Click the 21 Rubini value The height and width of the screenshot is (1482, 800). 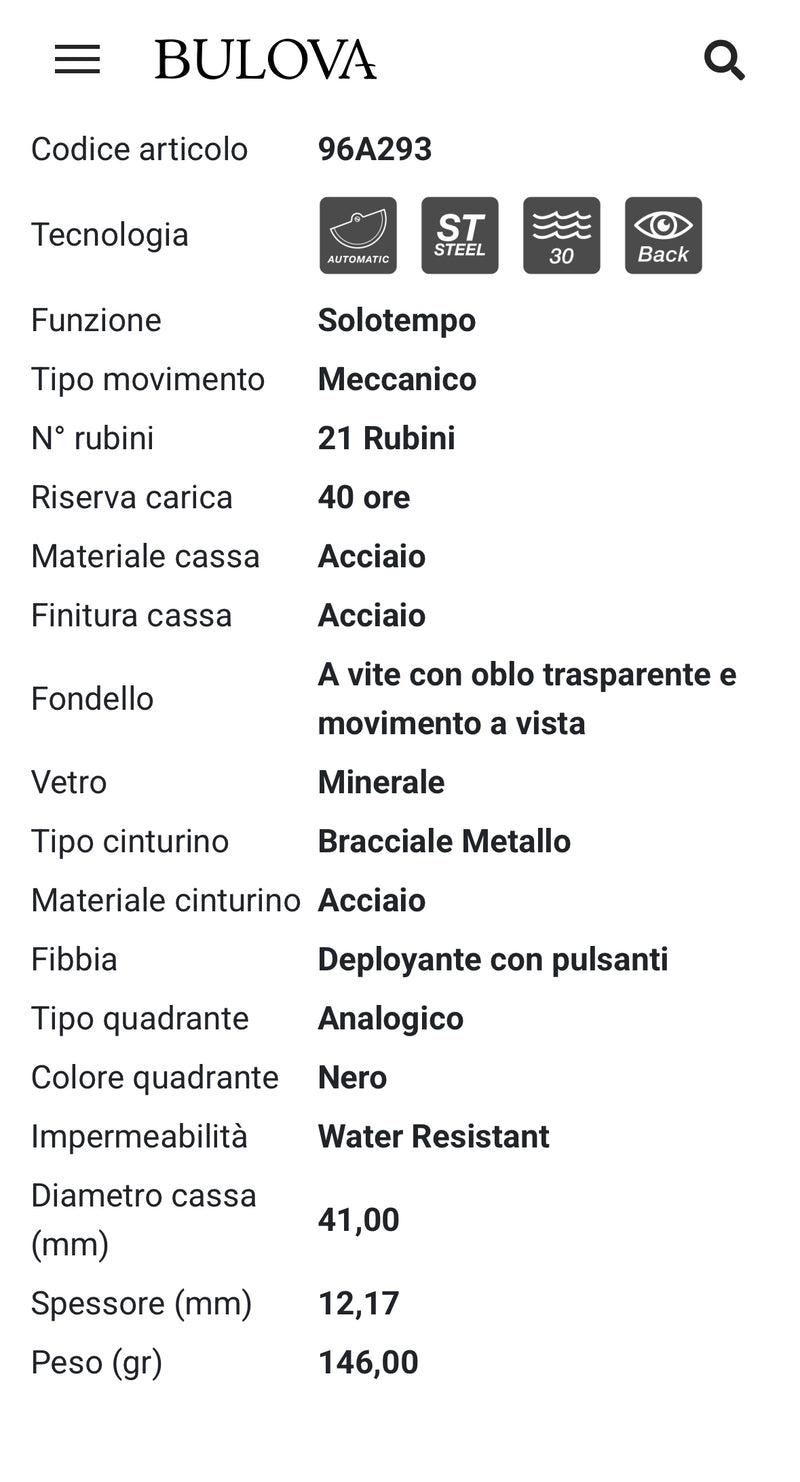point(387,438)
